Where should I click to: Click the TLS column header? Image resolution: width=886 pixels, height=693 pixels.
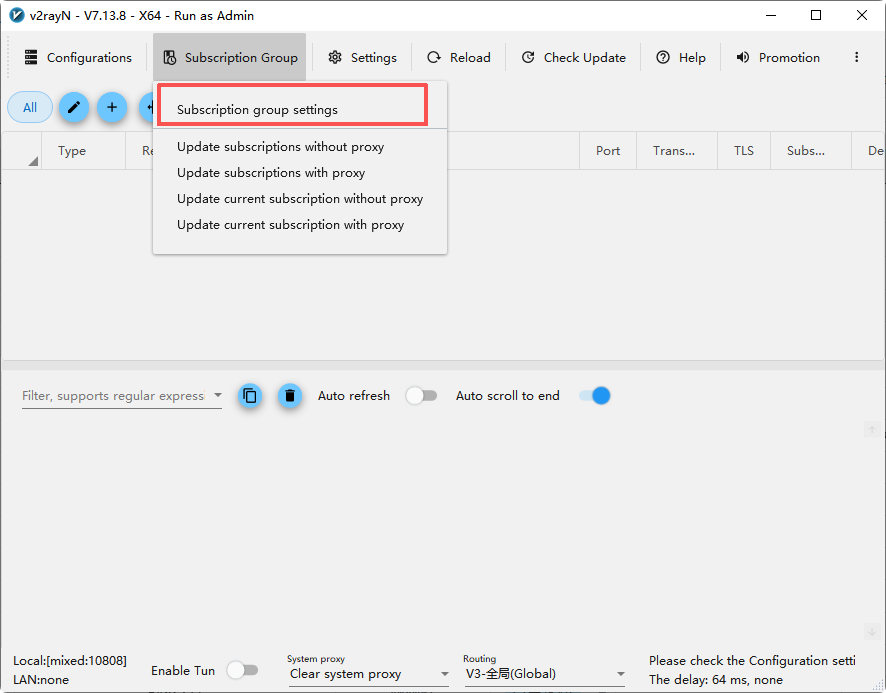coord(744,151)
